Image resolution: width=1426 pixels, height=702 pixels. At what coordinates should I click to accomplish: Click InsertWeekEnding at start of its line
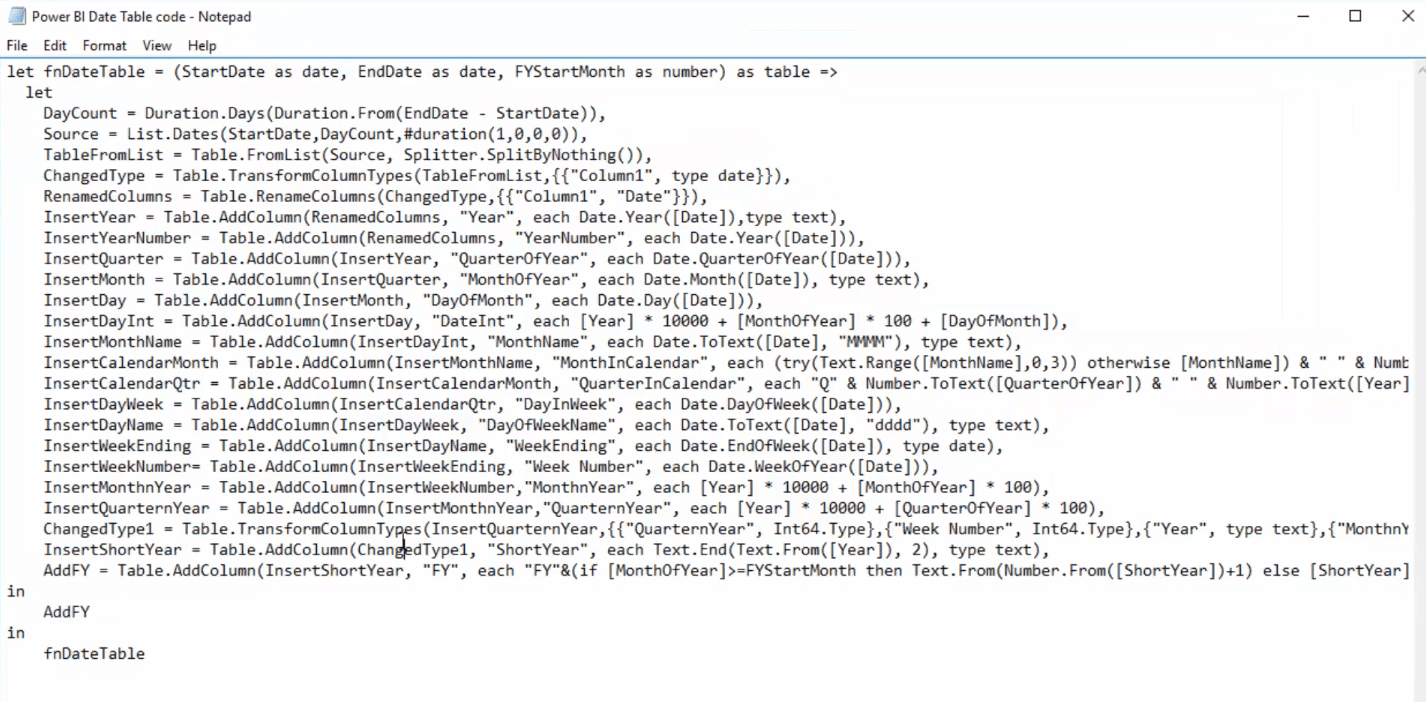click(117, 446)
